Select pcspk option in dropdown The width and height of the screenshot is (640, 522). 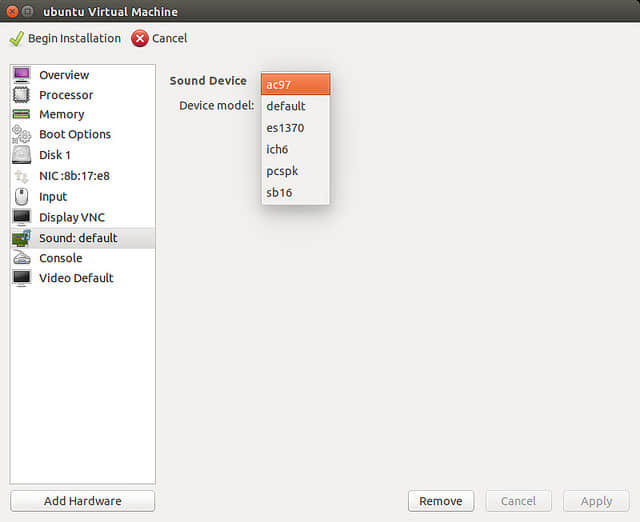click(x=295, y=171)
